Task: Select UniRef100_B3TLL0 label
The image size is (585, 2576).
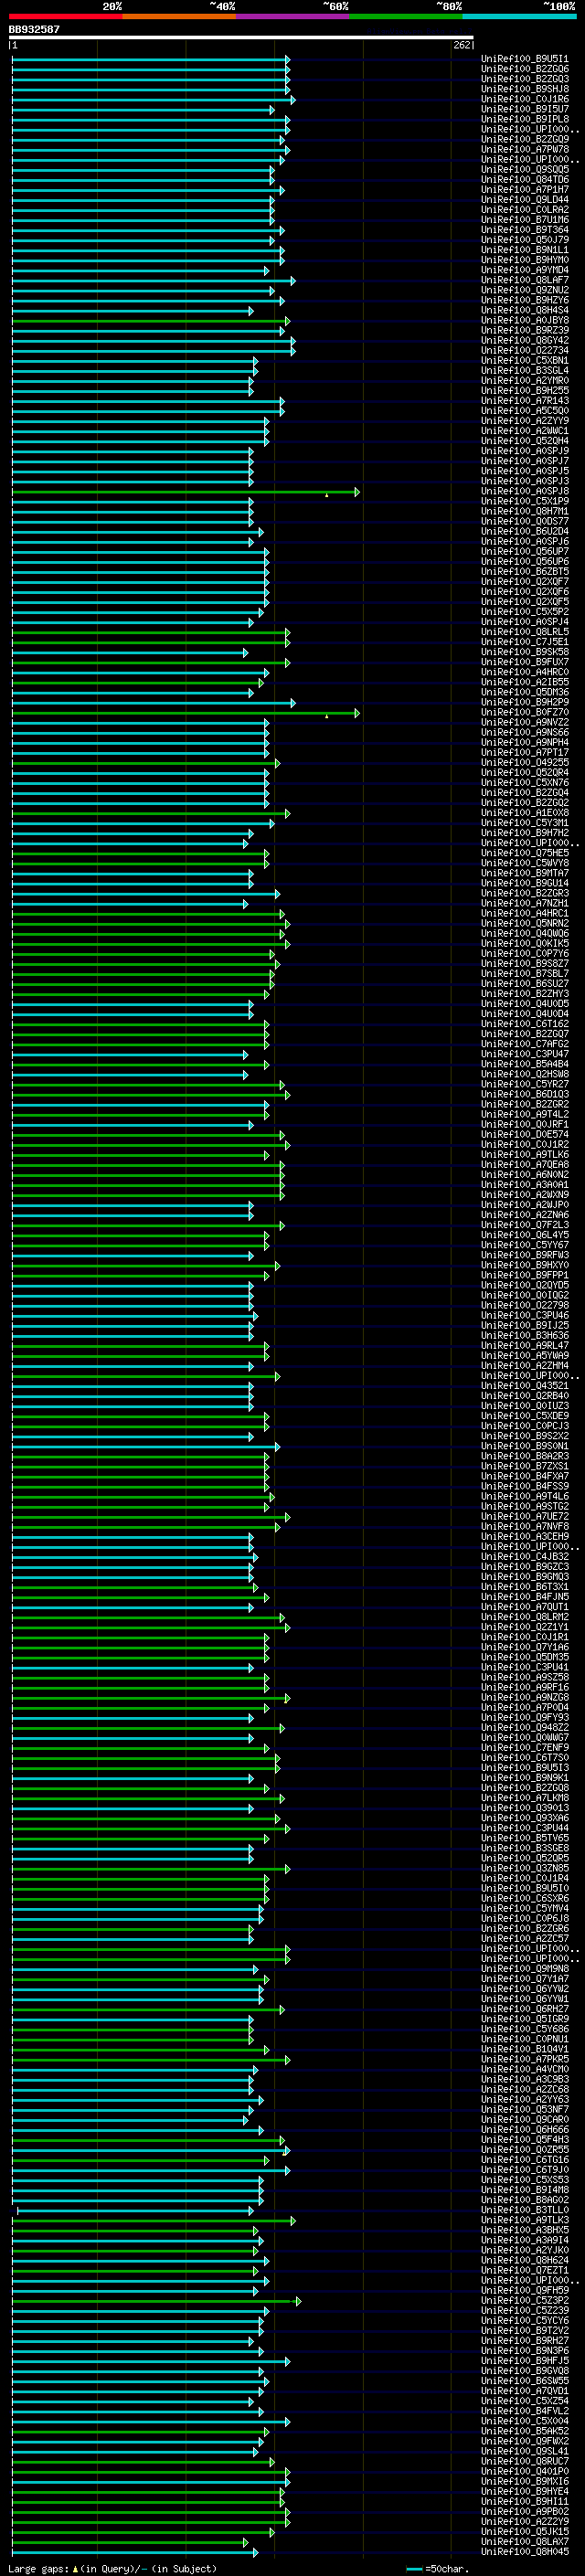Action: click(525, 2210)
